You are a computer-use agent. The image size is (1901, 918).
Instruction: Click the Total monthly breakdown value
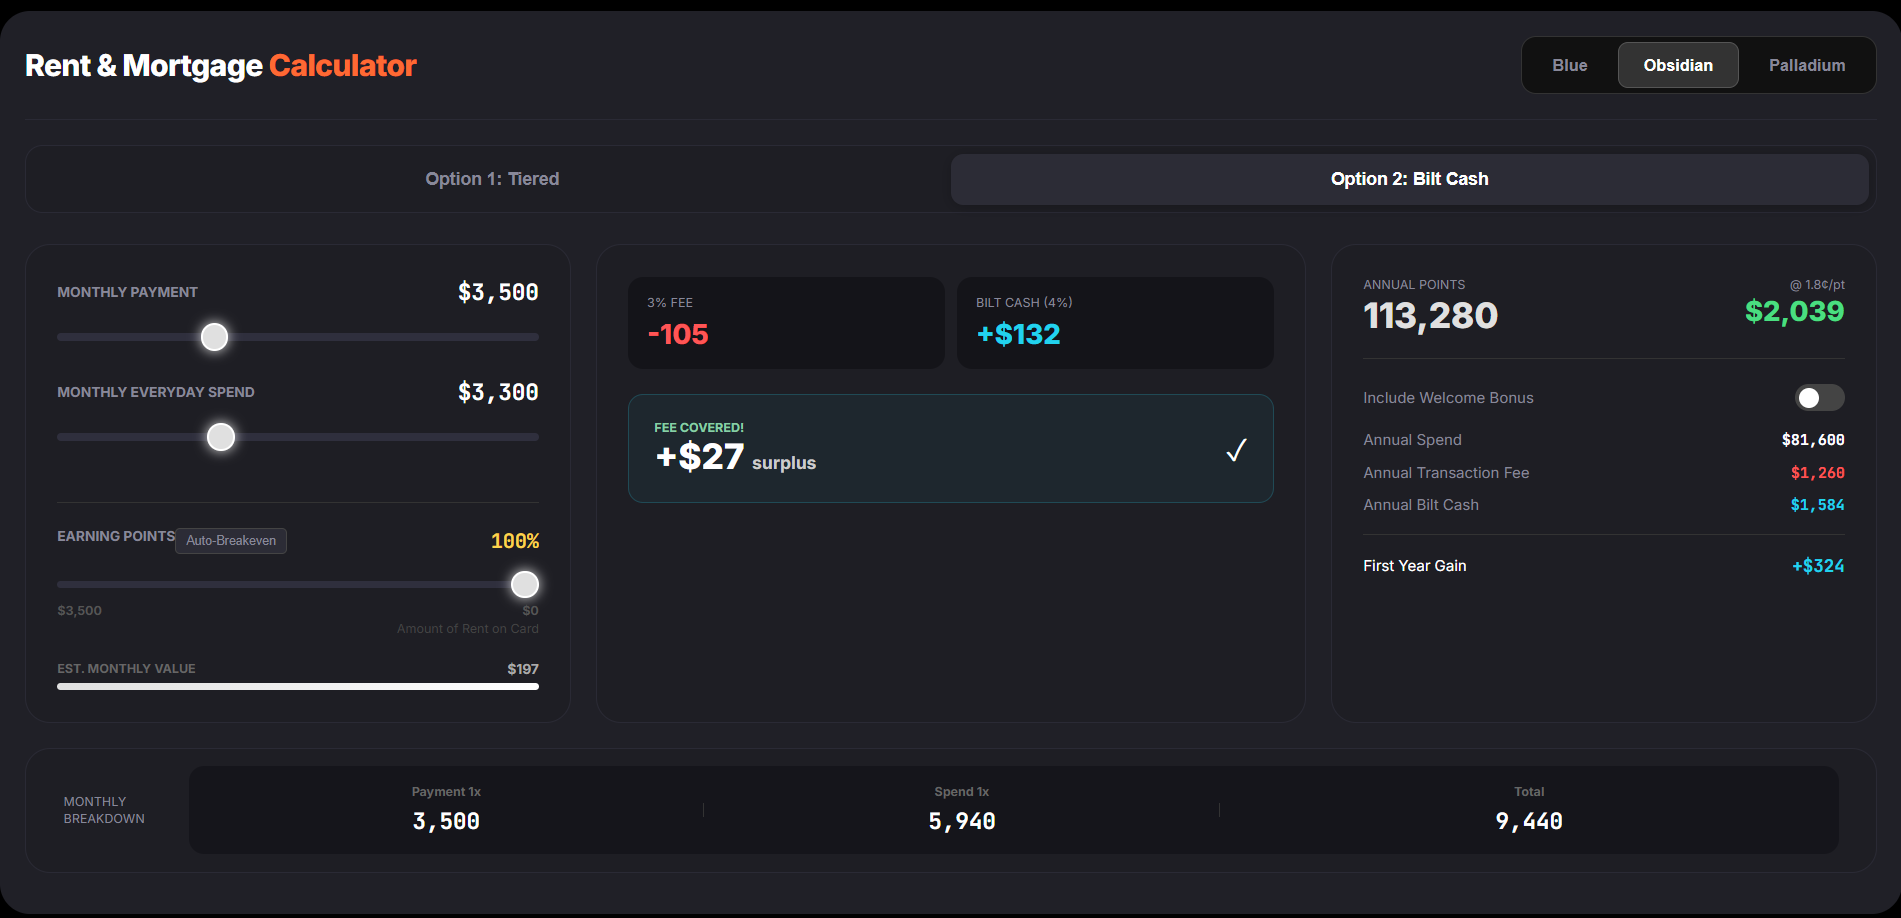(x=1528, y=821)
